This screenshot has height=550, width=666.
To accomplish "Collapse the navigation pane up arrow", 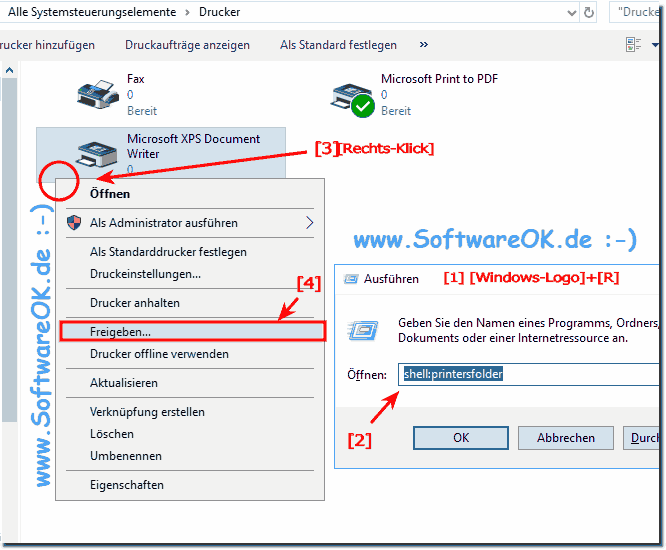I will tap(9, 70).
